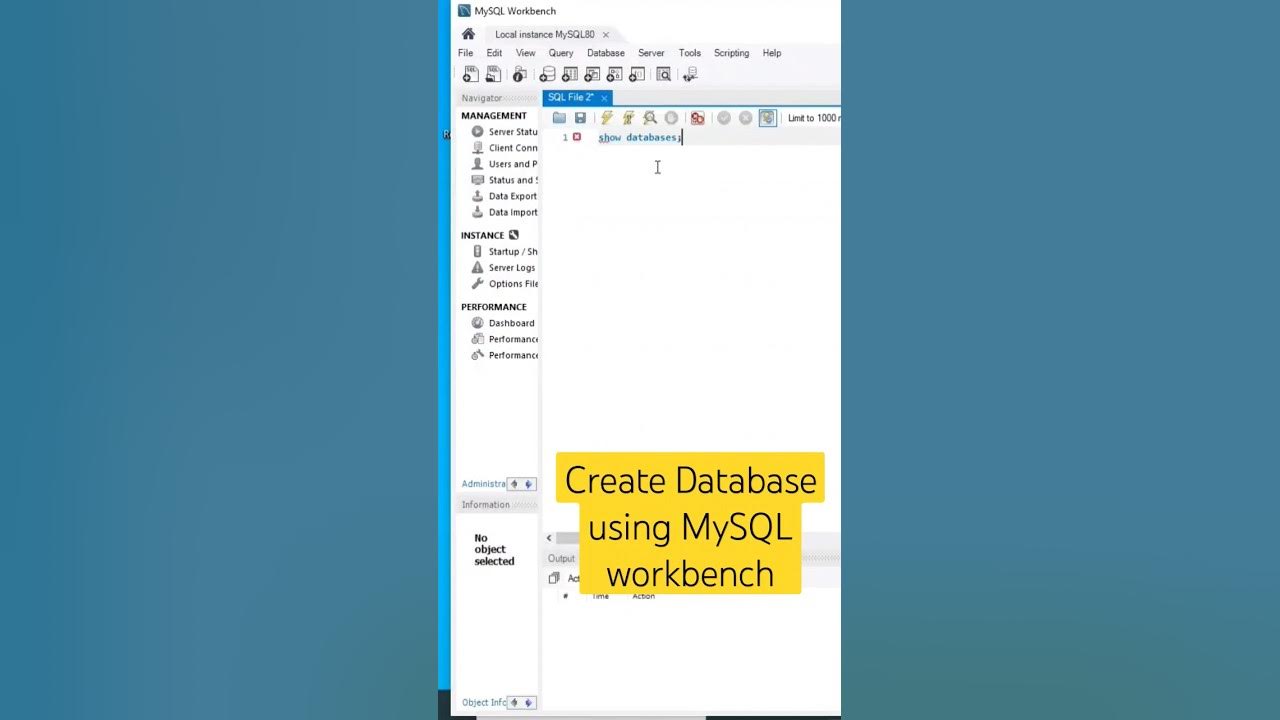Image resolution: width=1280 pixels, height=720 pixels.
Task: Commit the transaction icon
Action: (724, 118)
